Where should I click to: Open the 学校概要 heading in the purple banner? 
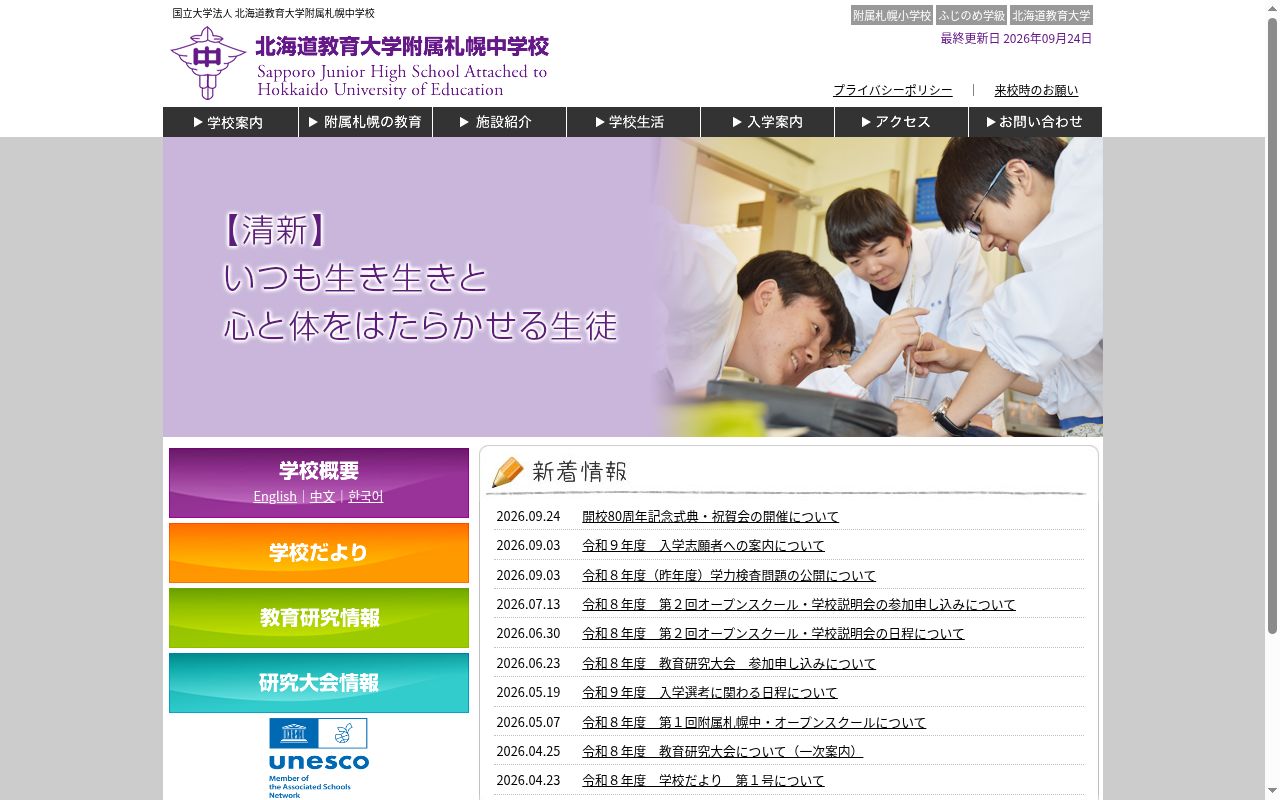319,470
